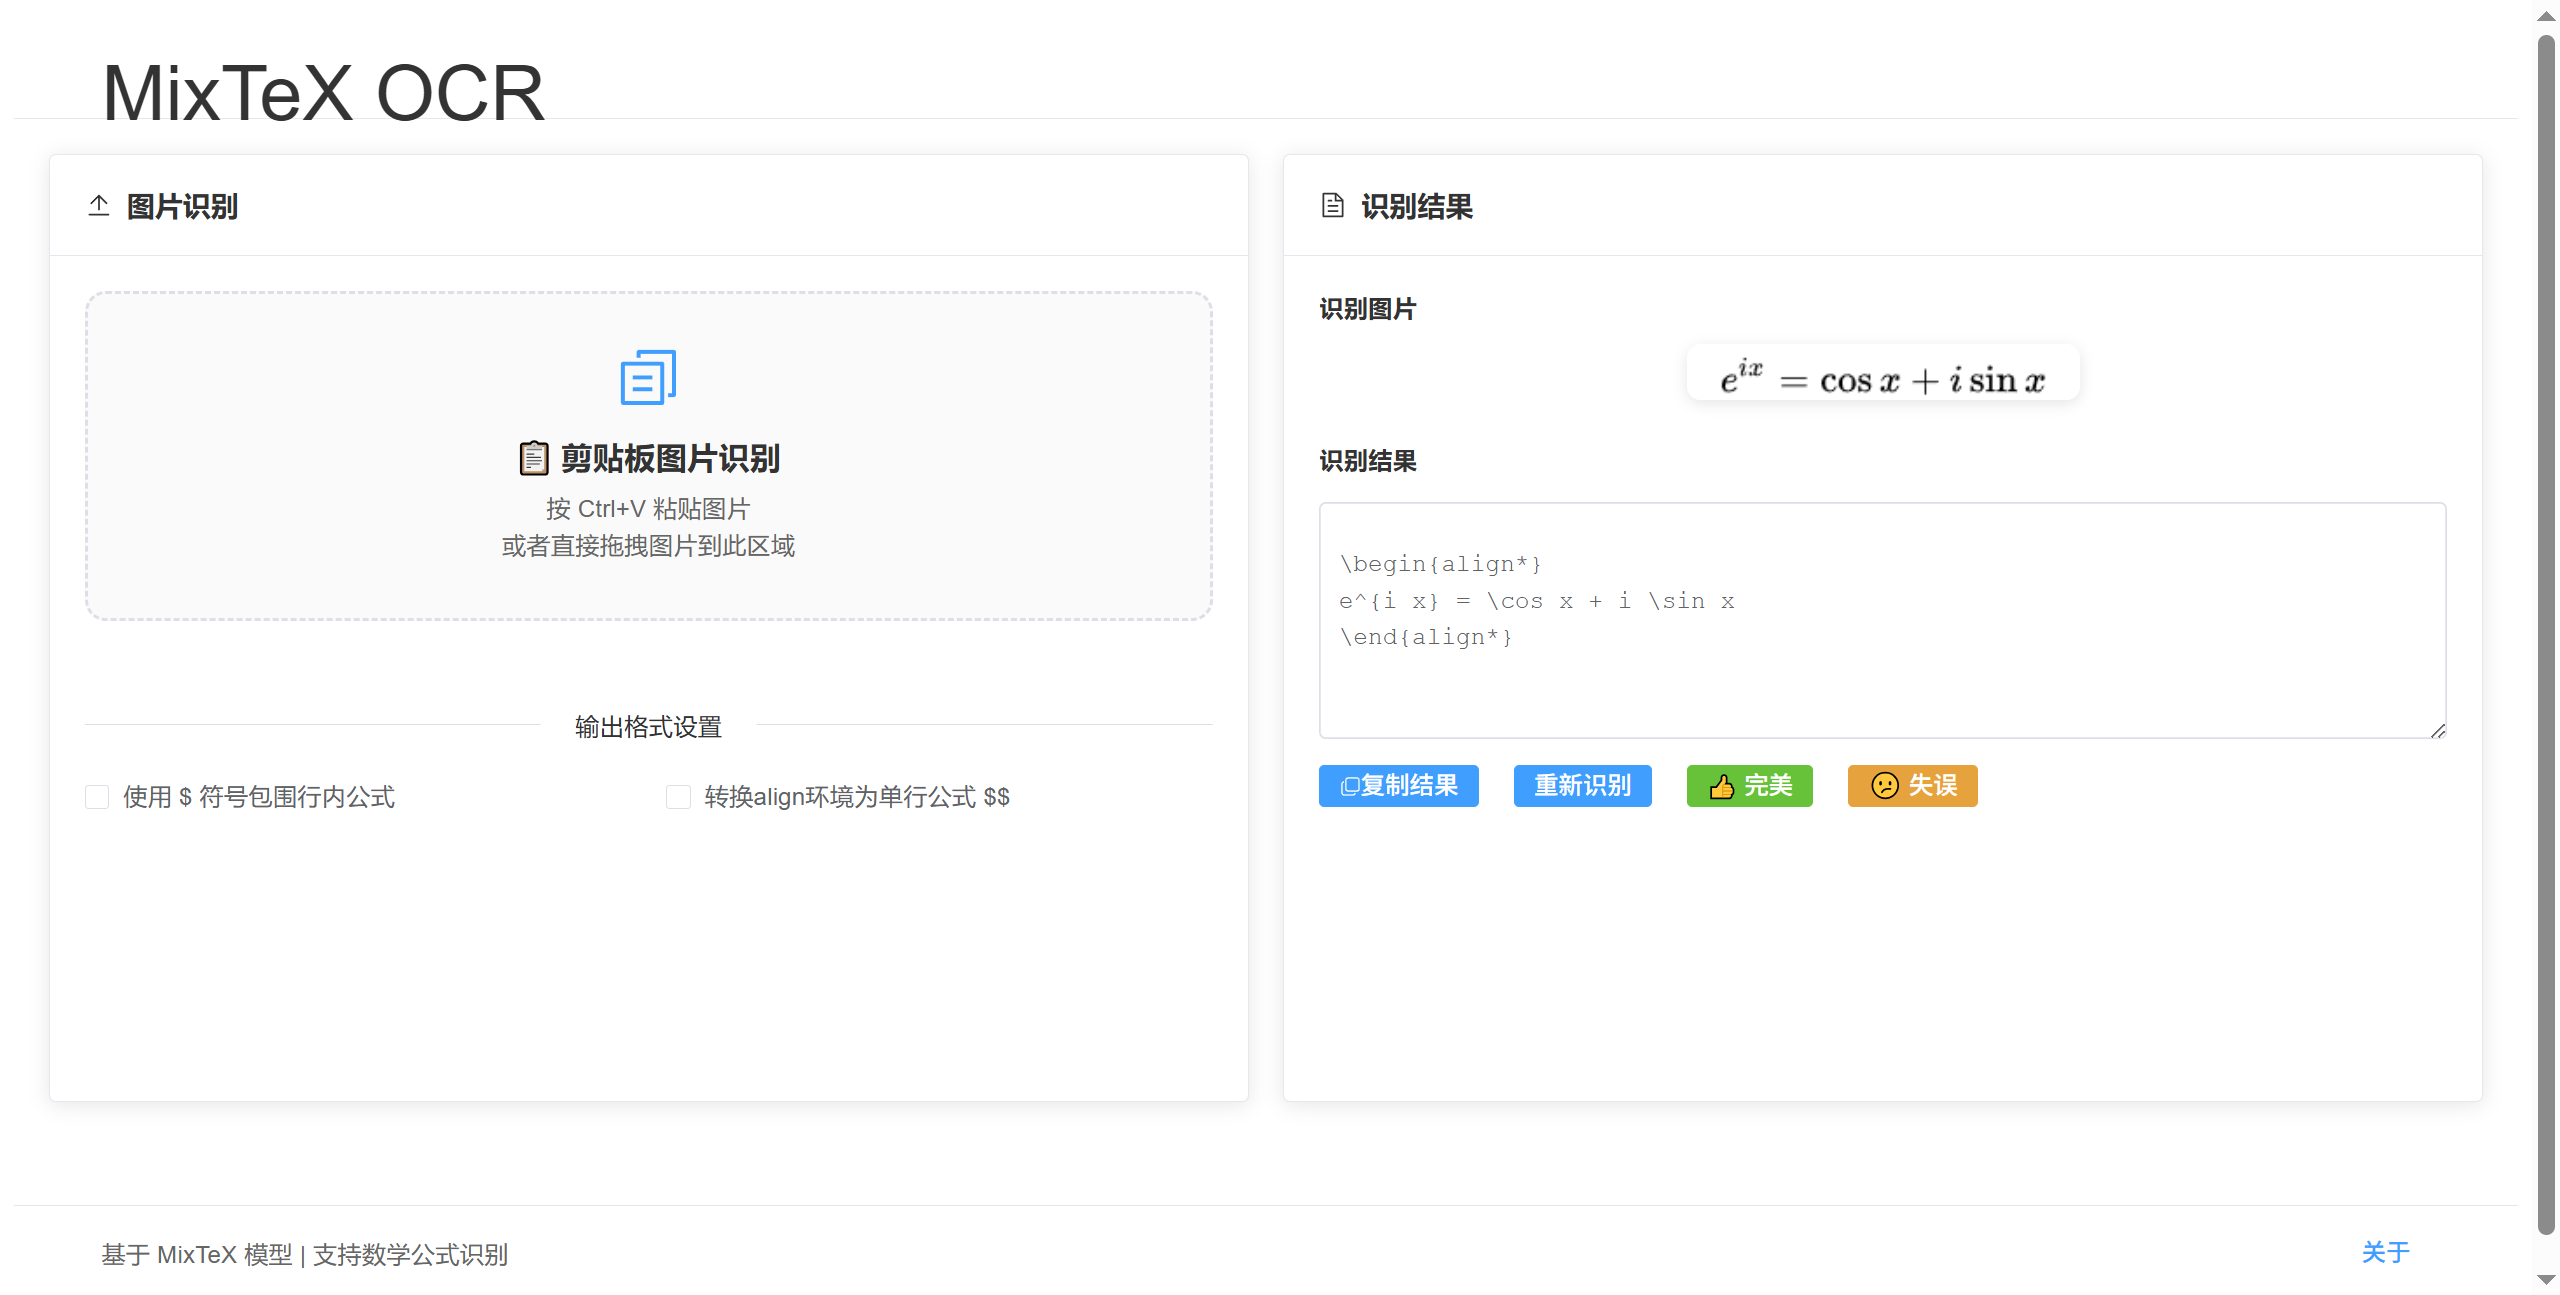Click the 复制结果 button
The width and height of the screenshot is (2560, 1295).
(1399, 786)
